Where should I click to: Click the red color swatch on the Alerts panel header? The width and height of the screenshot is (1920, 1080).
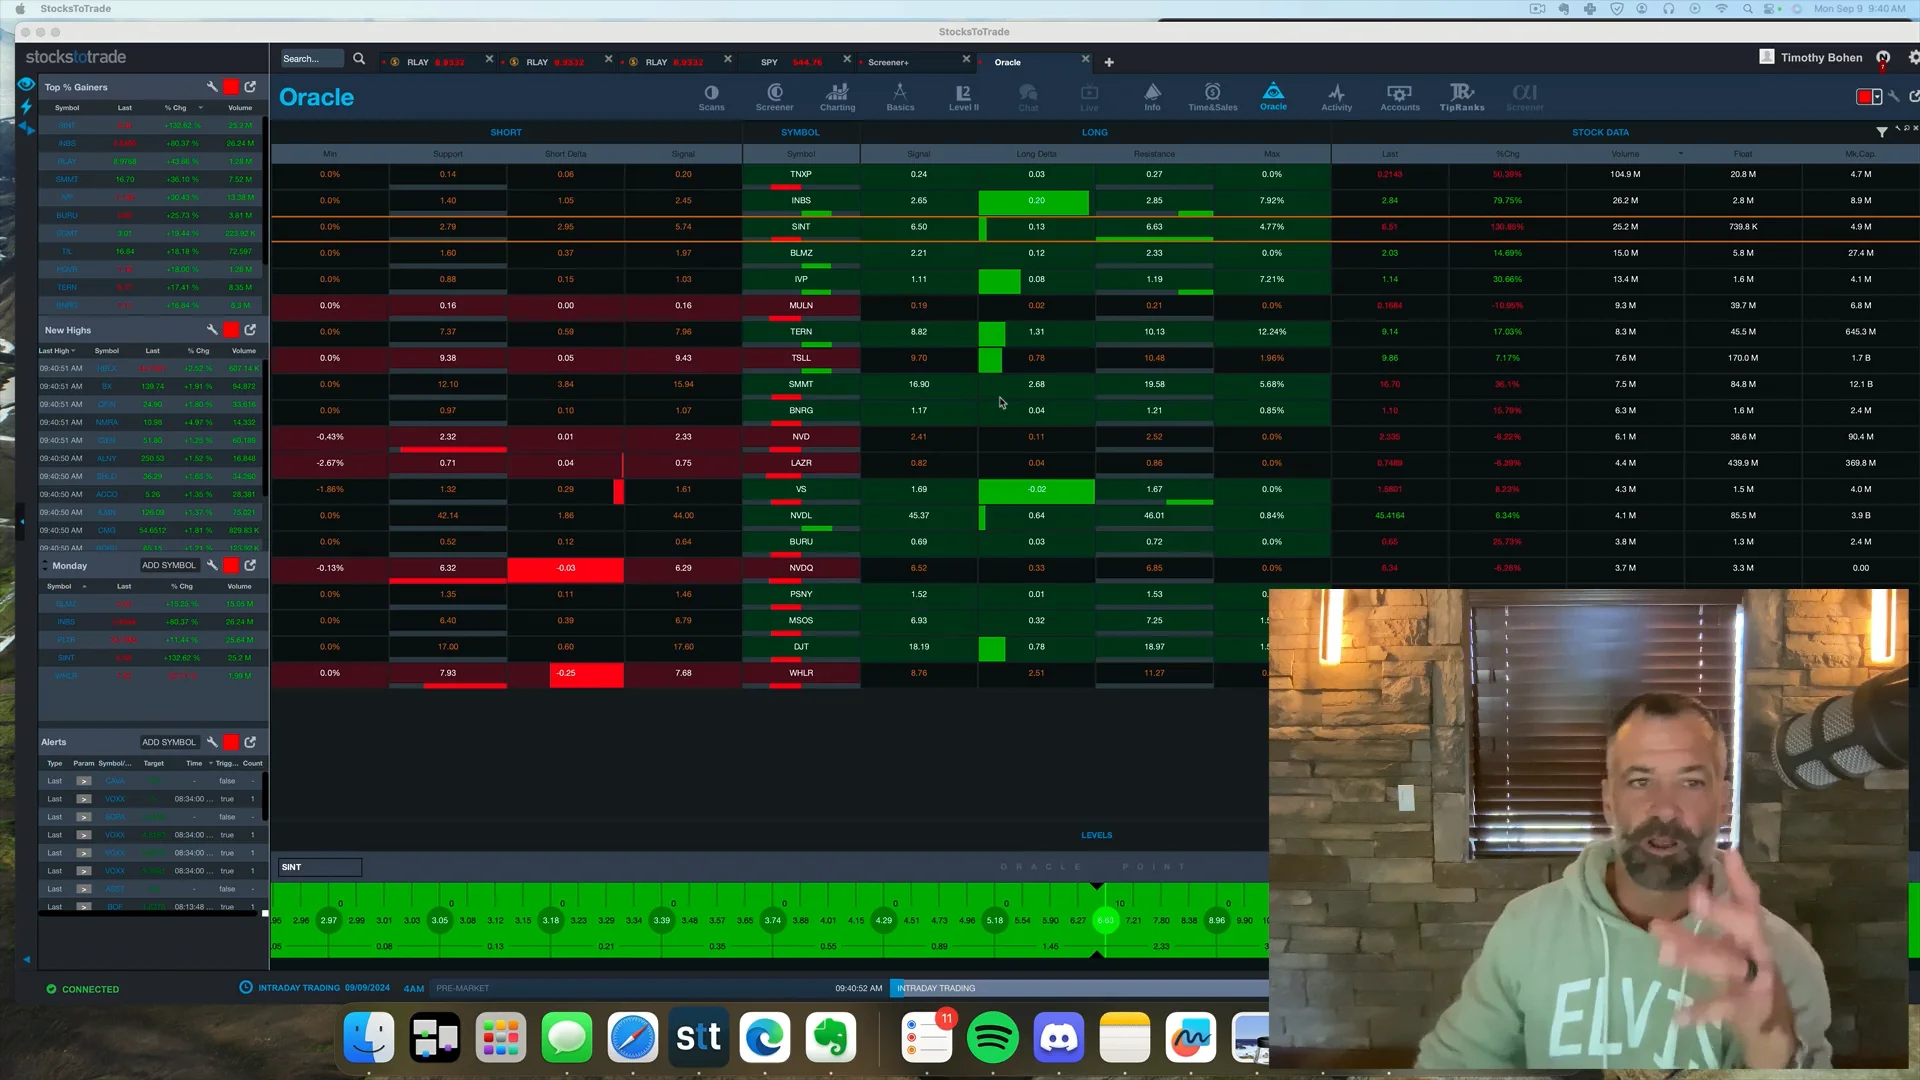tap(231, 742)
